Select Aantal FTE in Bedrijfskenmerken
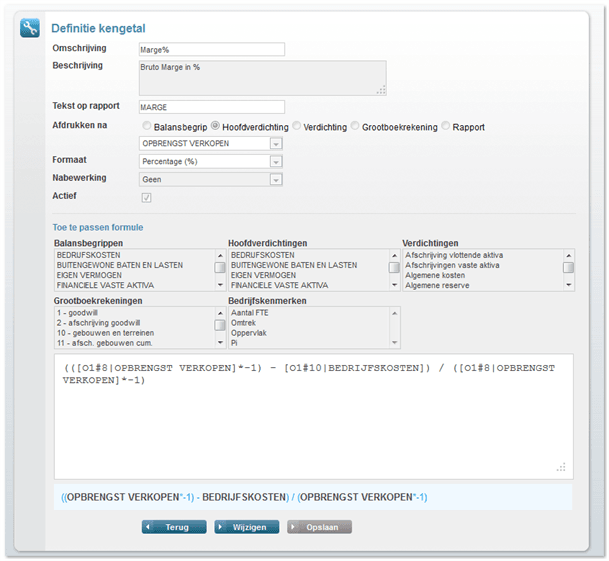609x561 pixels. pyautogui.click(x=250, y=313)
